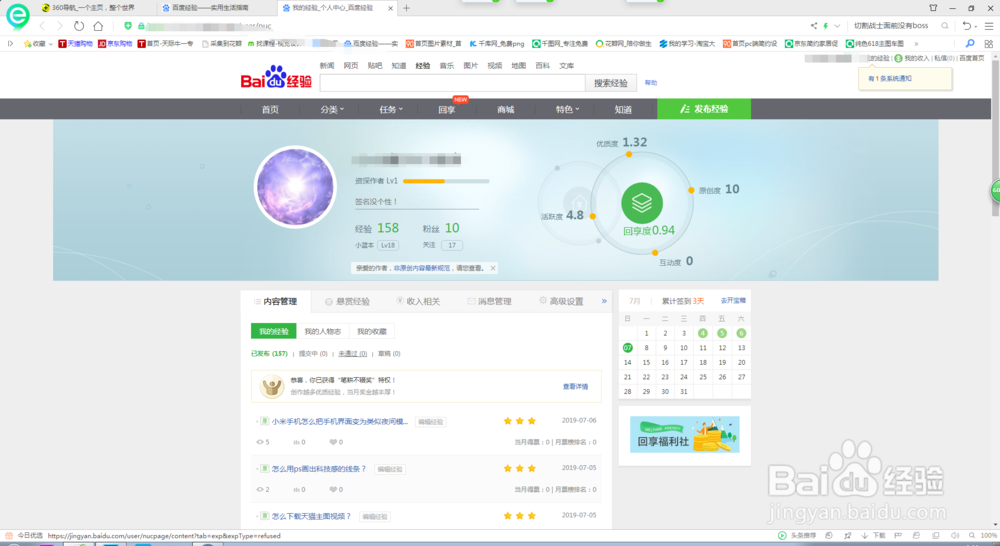1000x546 pixels.
Task: Open the extensions grid icon
Action: click(x=989, y=43)
